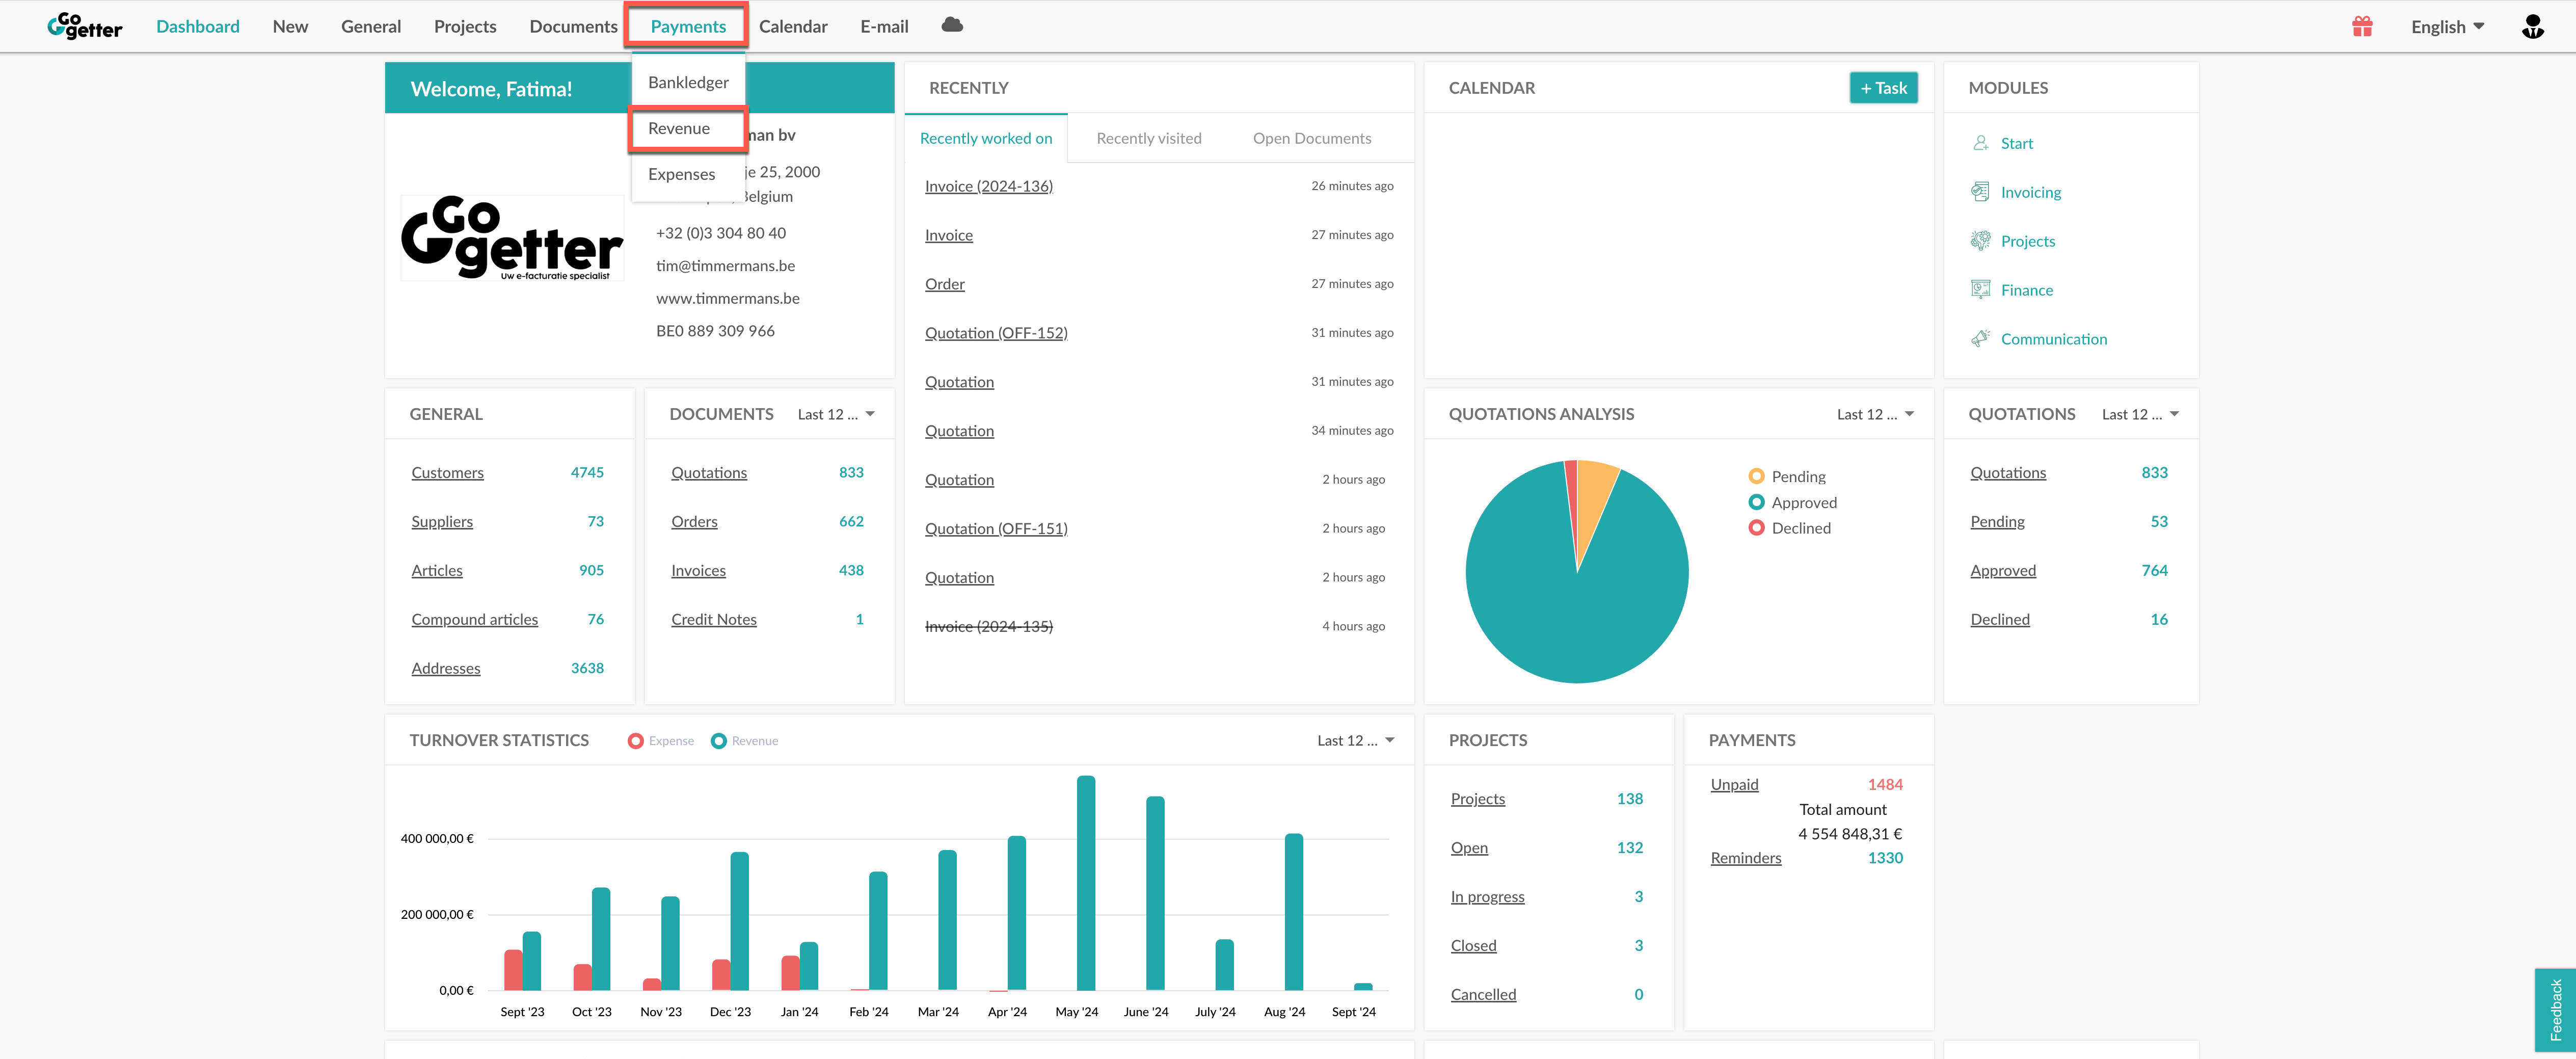Open Quotation (OFF-152) link
Screen dimensions: 2576x1059
tap(996, 333)
